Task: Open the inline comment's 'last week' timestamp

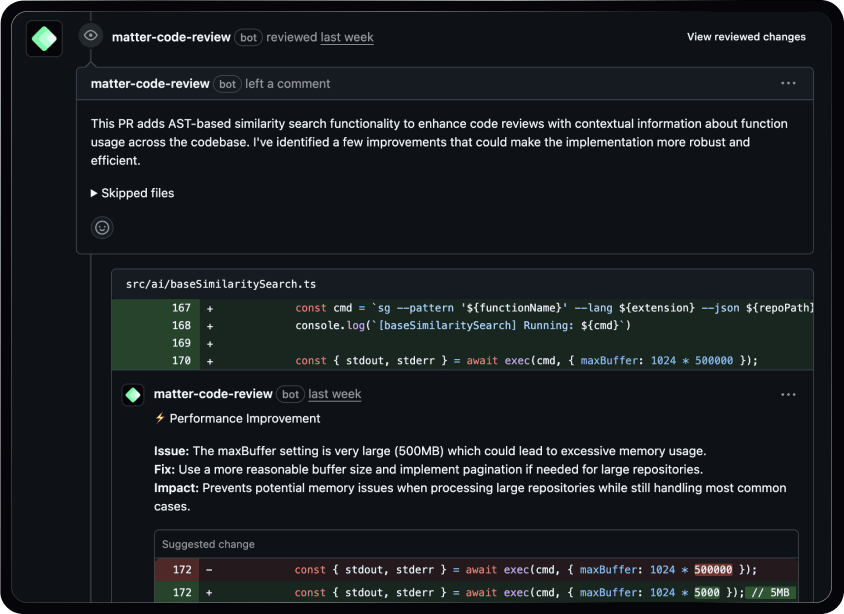Action: pyautogui.click(x=334, y=394)
